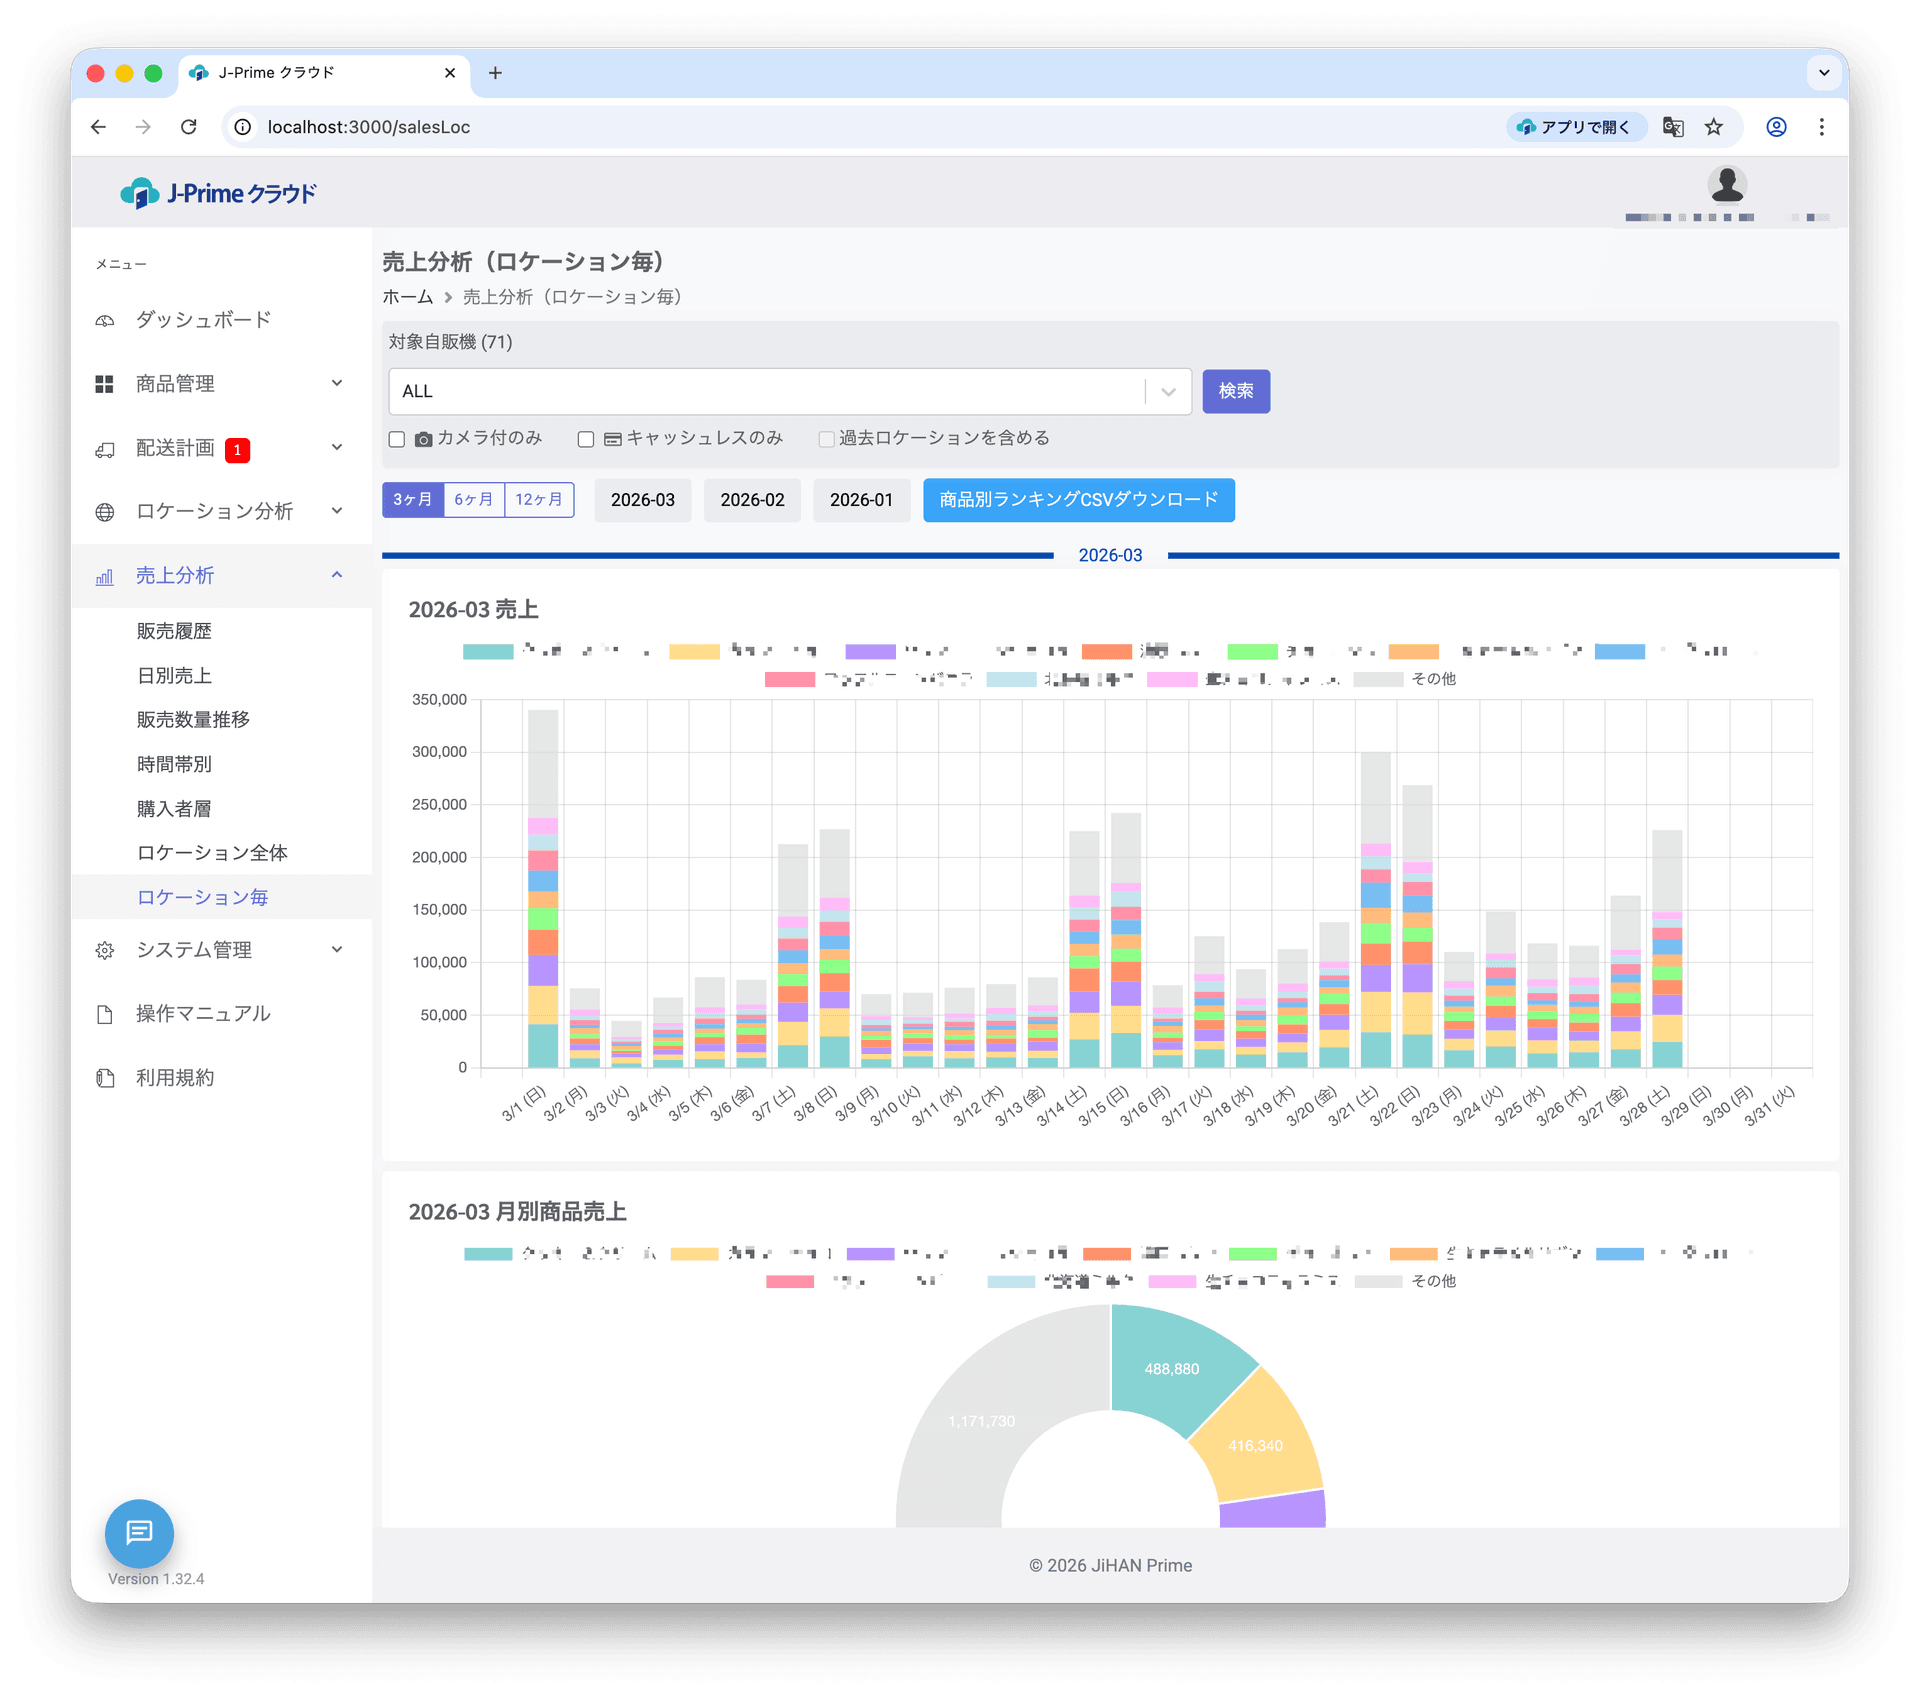Click the gear icon for システム管理
1920x1696 pixels.
point(105,950)
